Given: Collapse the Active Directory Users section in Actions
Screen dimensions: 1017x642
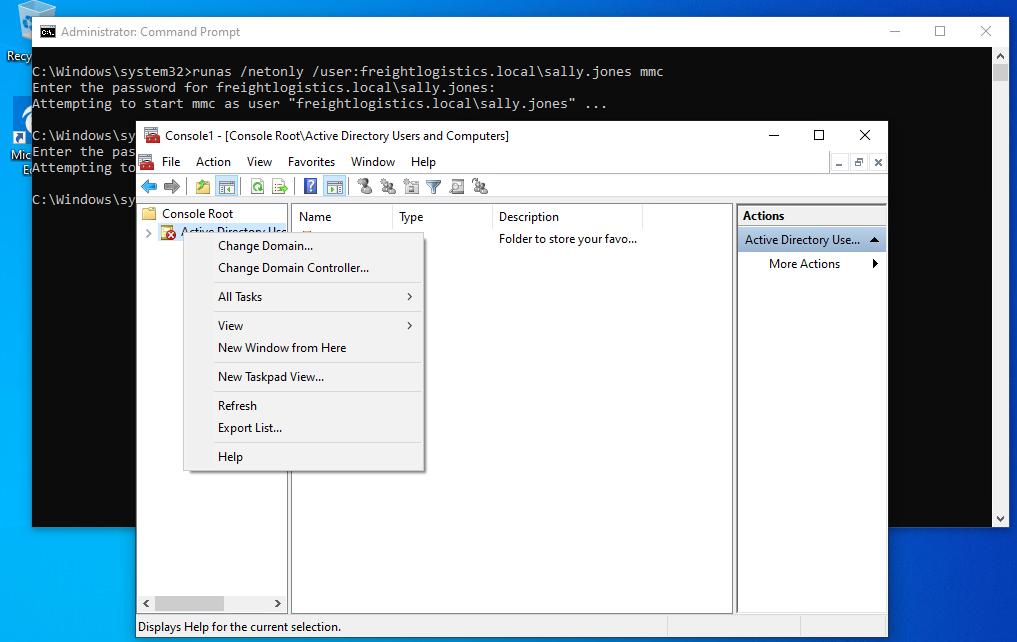Looking at the screenshot, I should point(874,240).
